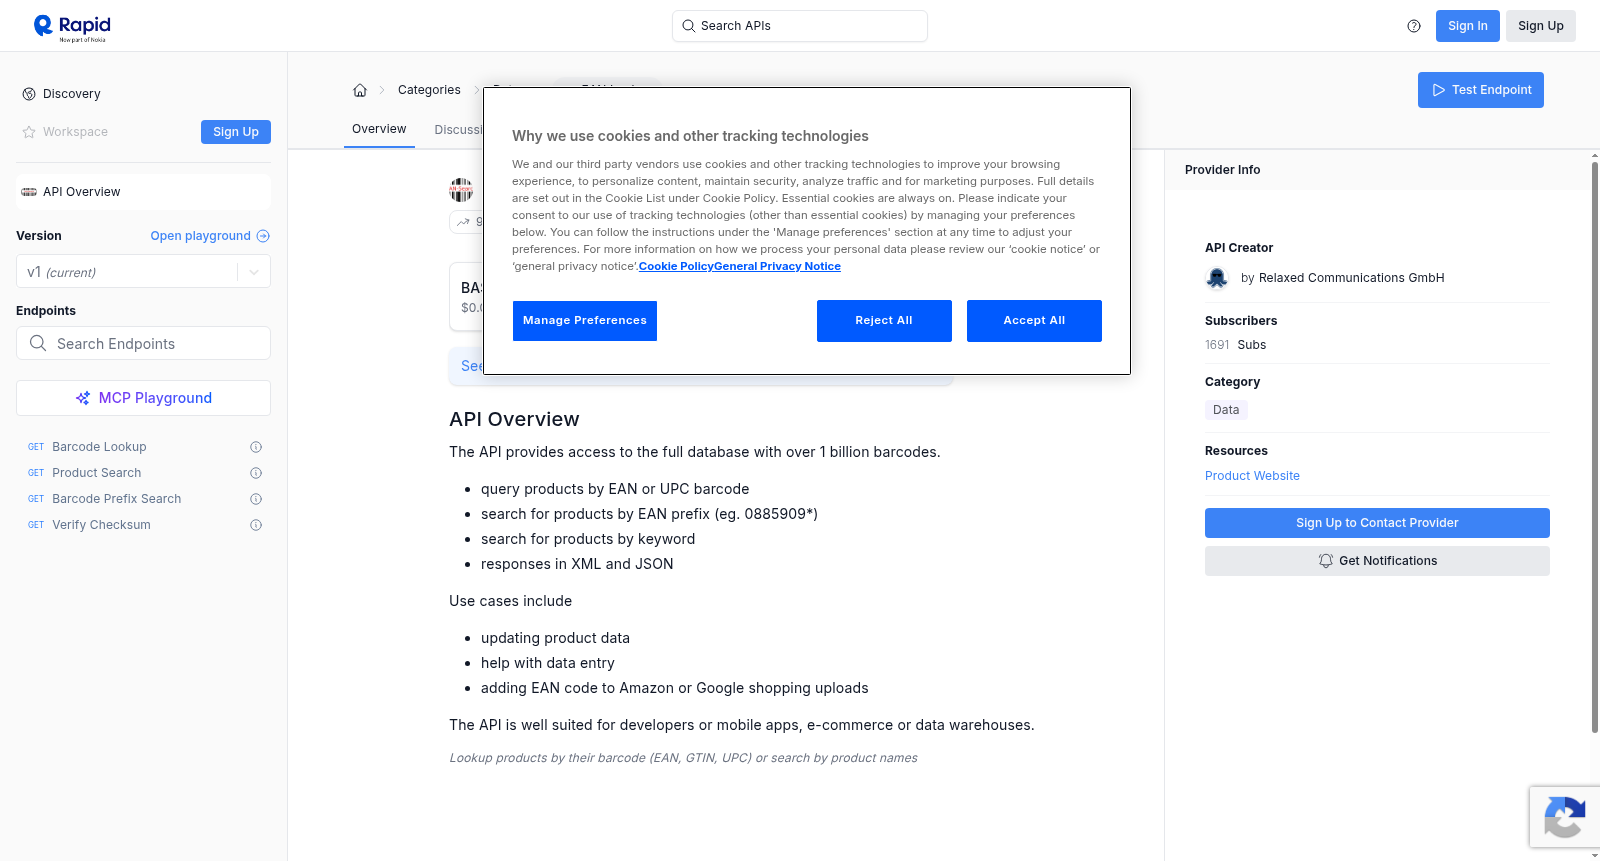Image resolution: width=1600 pixels, height=861 pixels.
Task: Switch to the Overview tab
Action: [379, 129]
